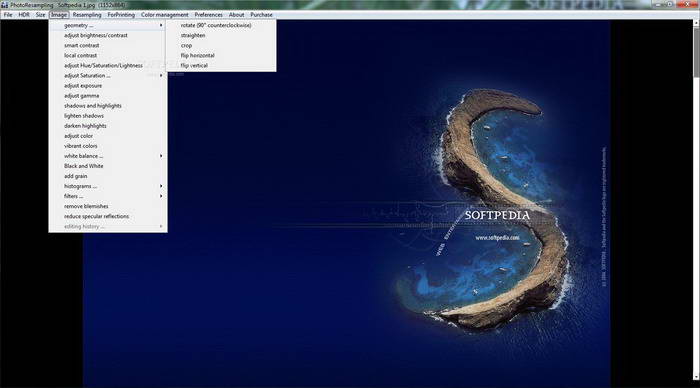This screenshot has height=388, width=700.
Task: Select crop from geometry submenu
Action: tap(221, 46)
